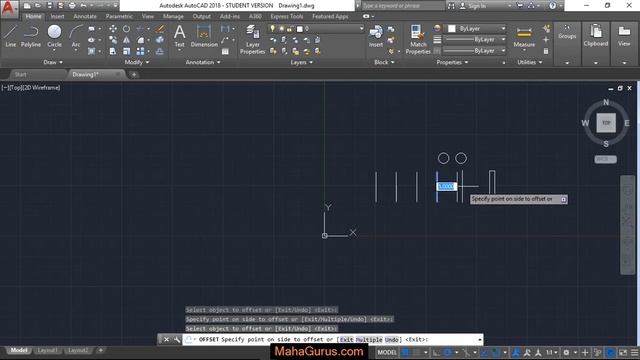Toggle layer freeze sun icon
This screenshot has width=640, height=360.
point(281,29)
